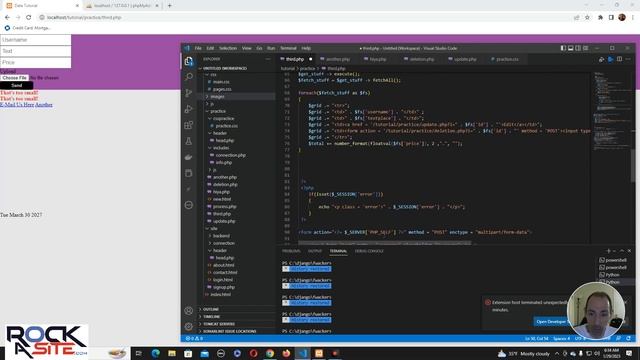
Task: Split the editor to the right
Action: pyautogui.click(x=619, y=59)
